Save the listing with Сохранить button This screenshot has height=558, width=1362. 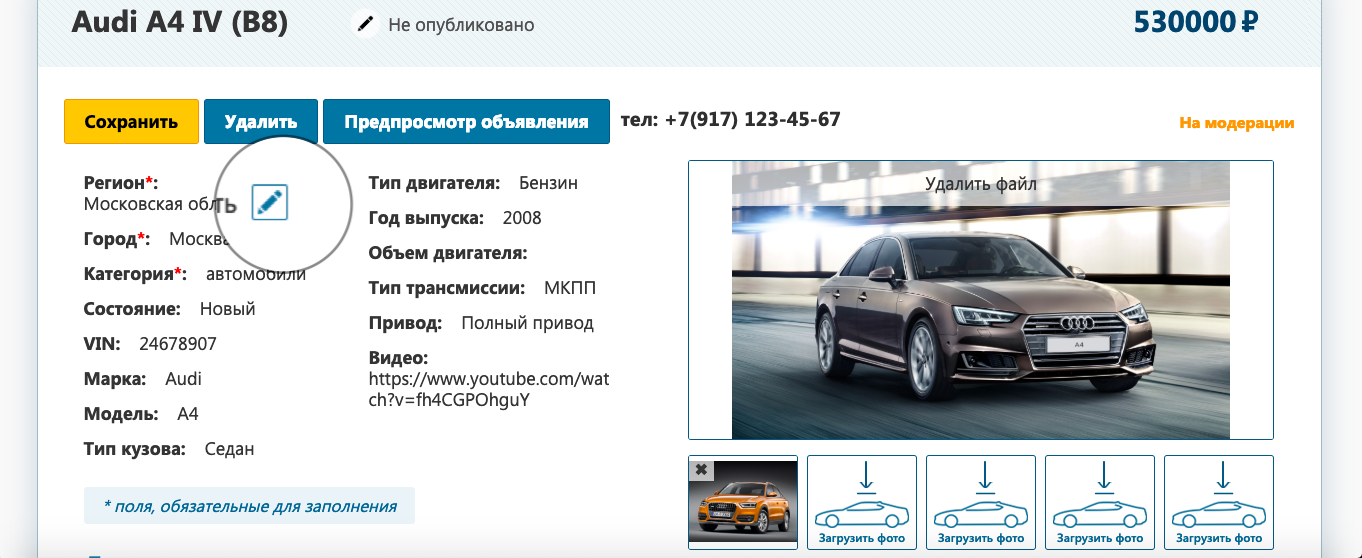(x=131, y=122)
